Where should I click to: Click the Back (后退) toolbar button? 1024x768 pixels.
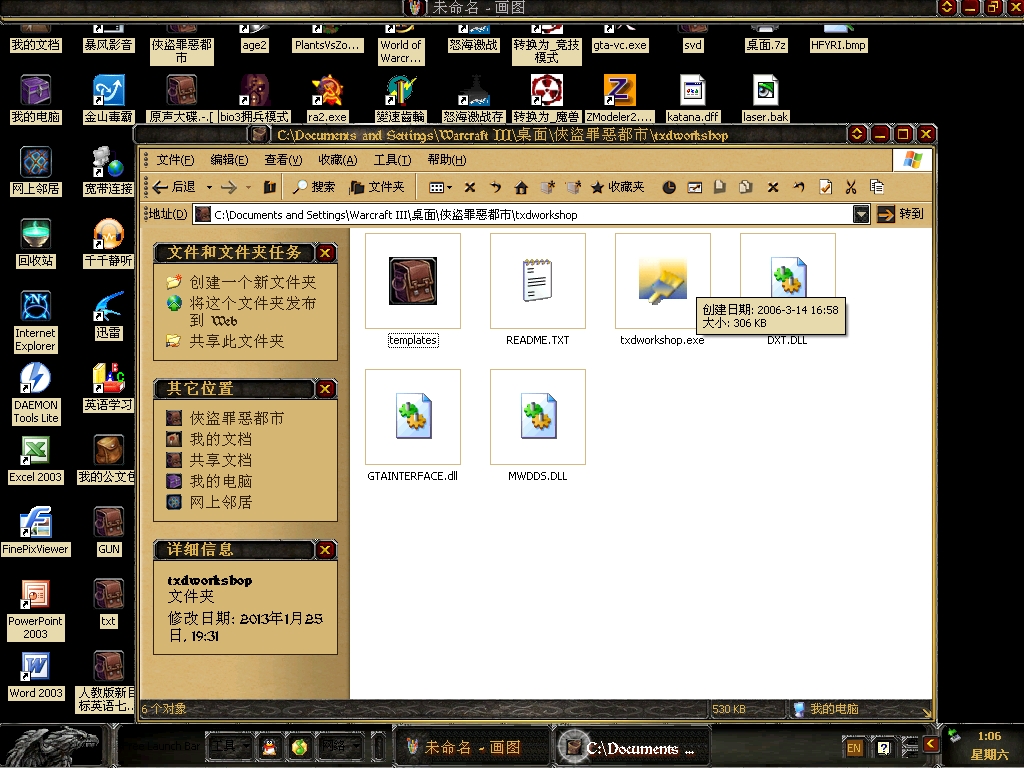point(174,187)
